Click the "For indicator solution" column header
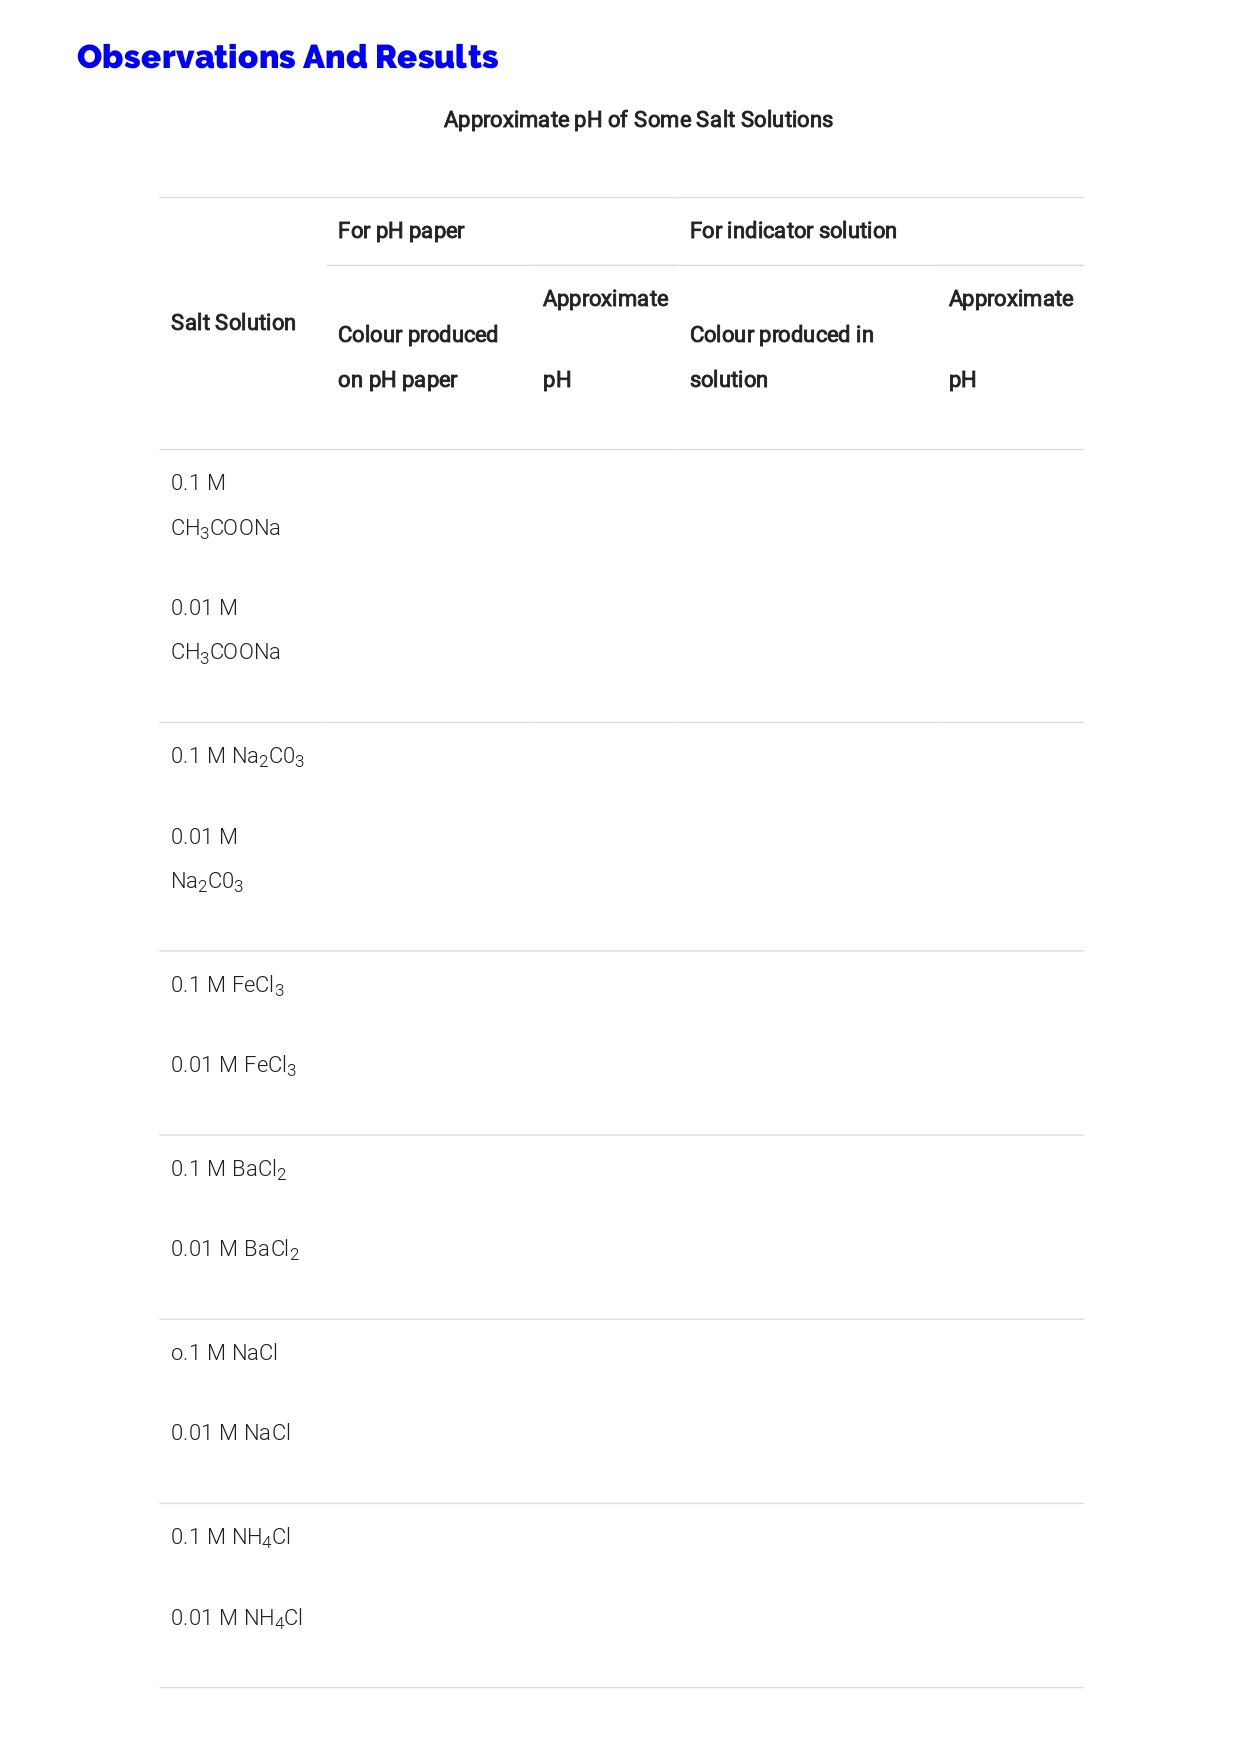This screenshot has height=1755, width=1244. [x=793, y=231]
